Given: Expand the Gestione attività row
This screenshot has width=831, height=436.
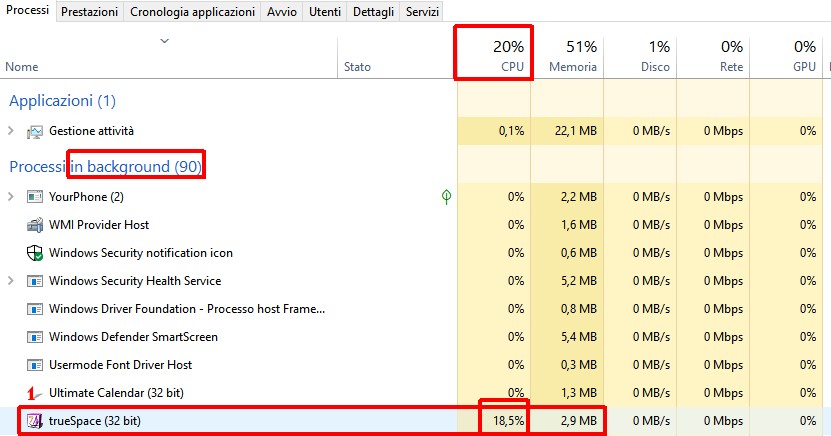Looking at the screenshot, I should click(11, 131).
